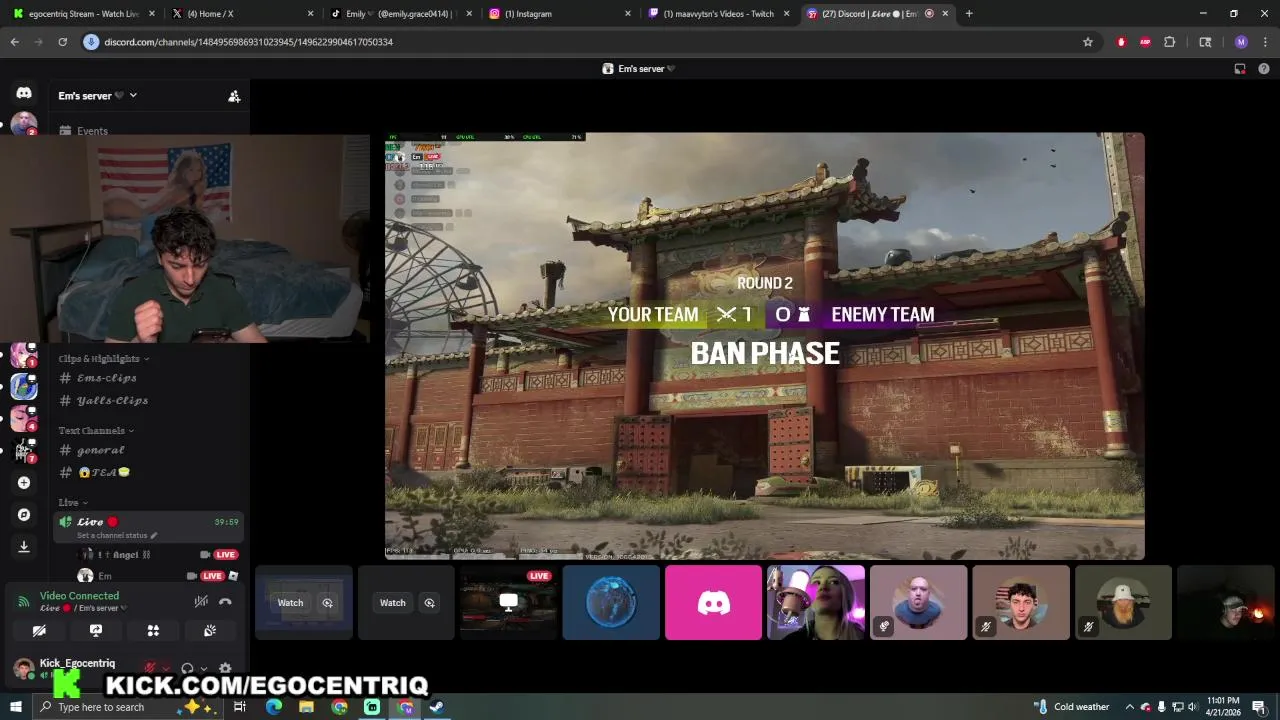Pop out the second stream preview icon
This screenshot has width=1280, height=720.
tap(429, 603)
